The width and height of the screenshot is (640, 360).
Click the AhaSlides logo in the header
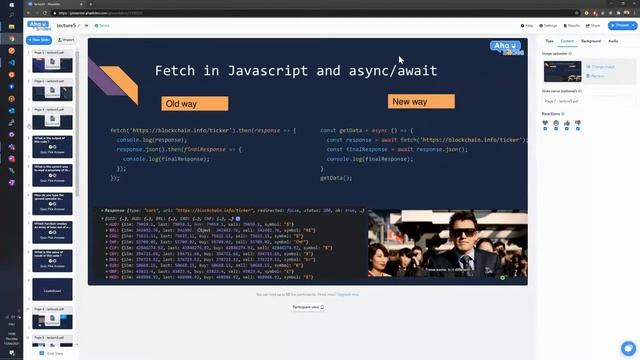[39, 26]
